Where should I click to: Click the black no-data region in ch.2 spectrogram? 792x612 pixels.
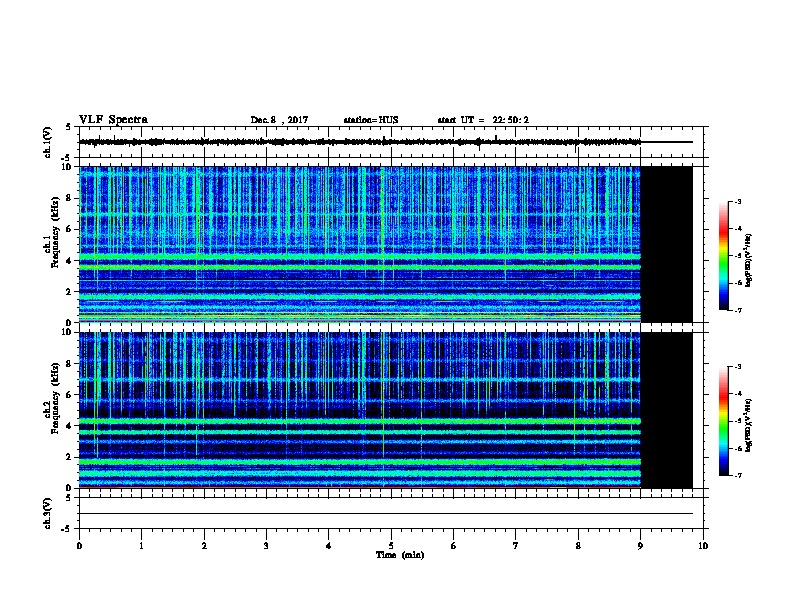click(666, 410)
